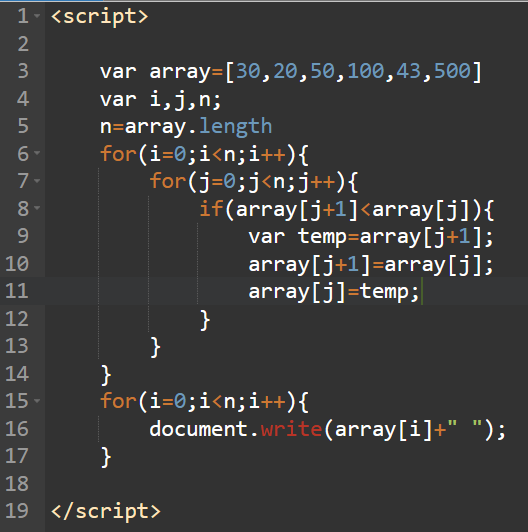Click the var i,j,n declaration line
The width and height of the screenshot is (528, 532).
click(161, 99)
